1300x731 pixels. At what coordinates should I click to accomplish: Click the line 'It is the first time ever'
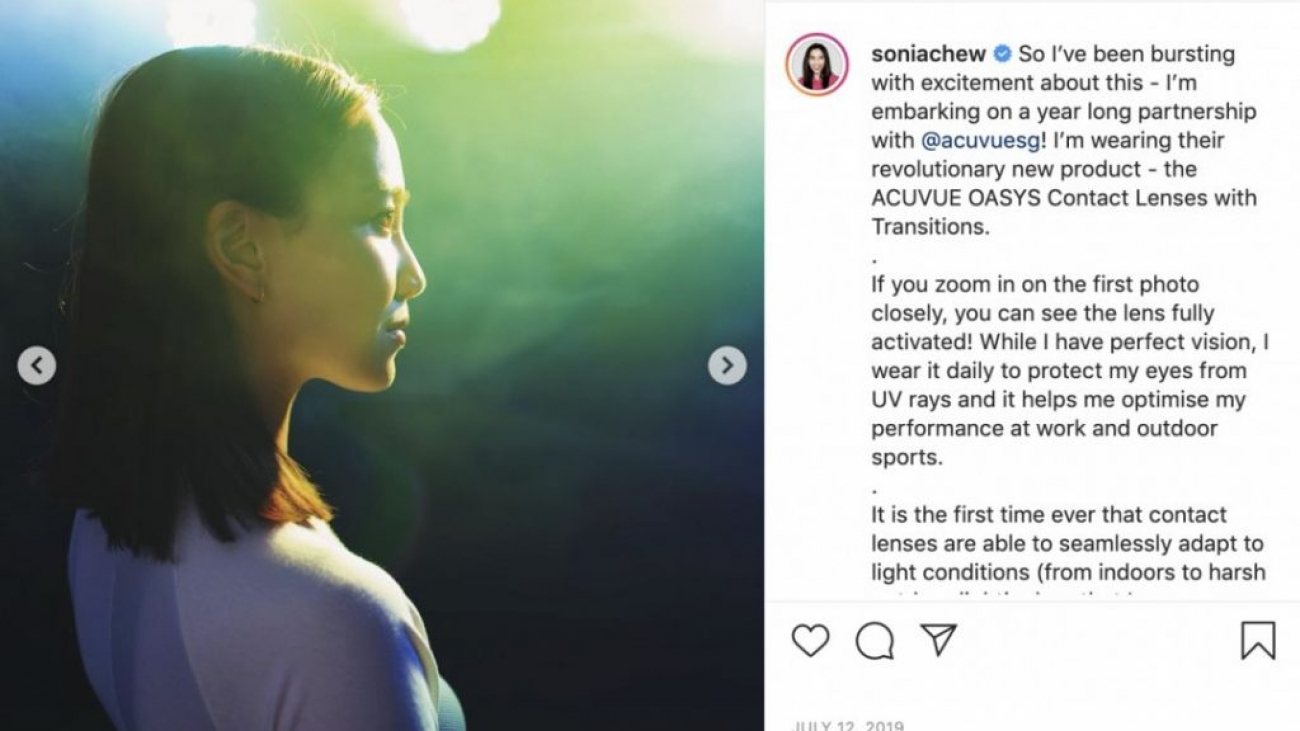click(x=1048, y=516)
